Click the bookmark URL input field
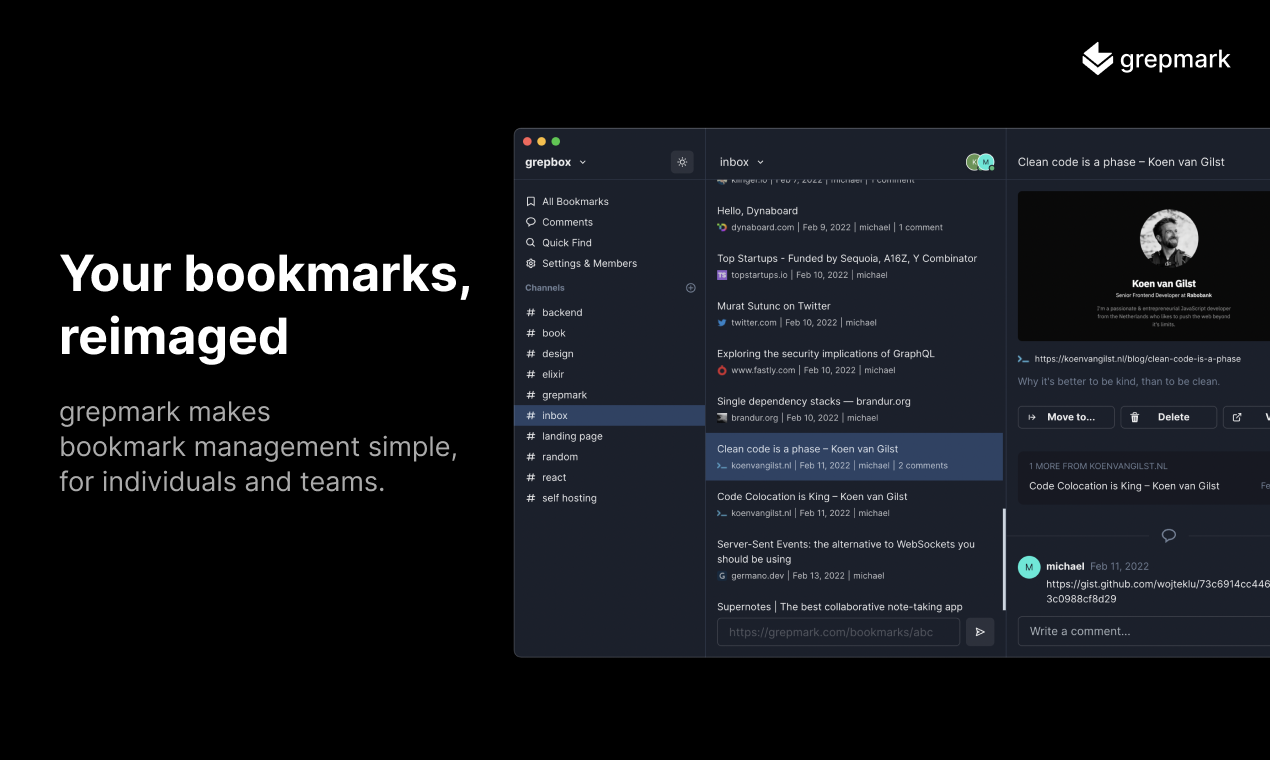The image size is (1270, 760). [838, 632]
